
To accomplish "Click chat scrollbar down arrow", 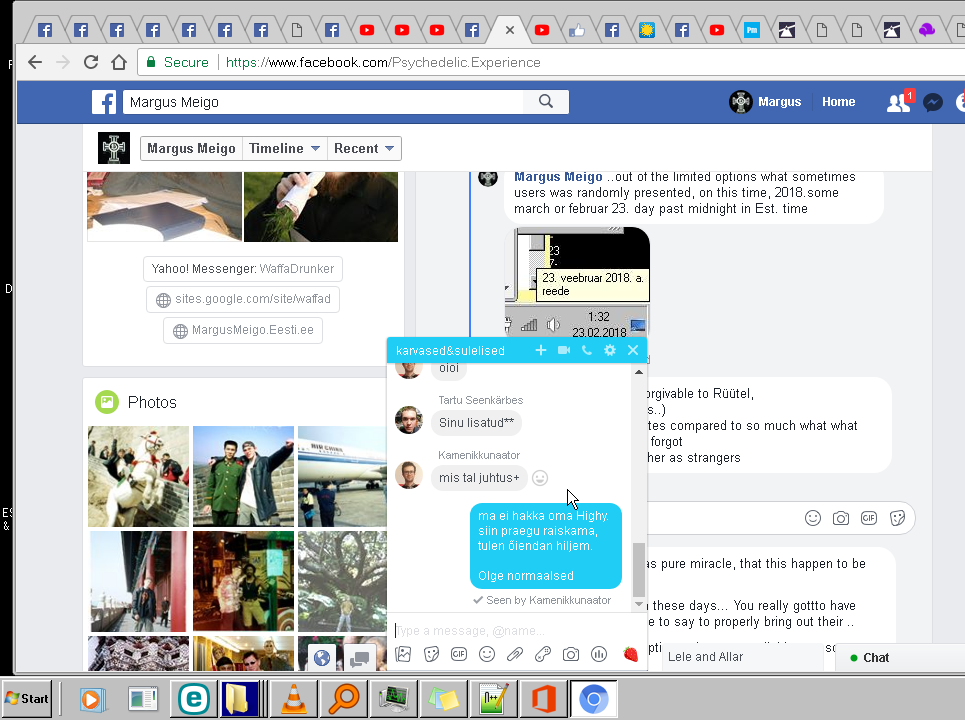I will click(x=639, y=604).
